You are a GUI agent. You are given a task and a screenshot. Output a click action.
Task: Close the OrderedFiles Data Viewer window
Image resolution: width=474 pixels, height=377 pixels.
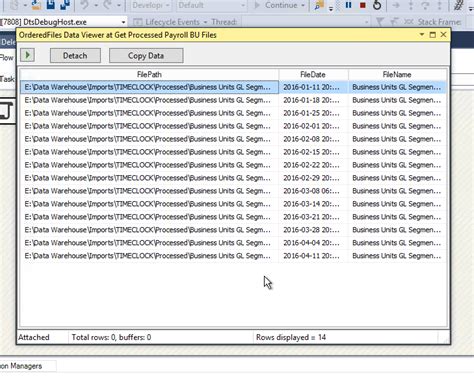[x=443, y=34]
